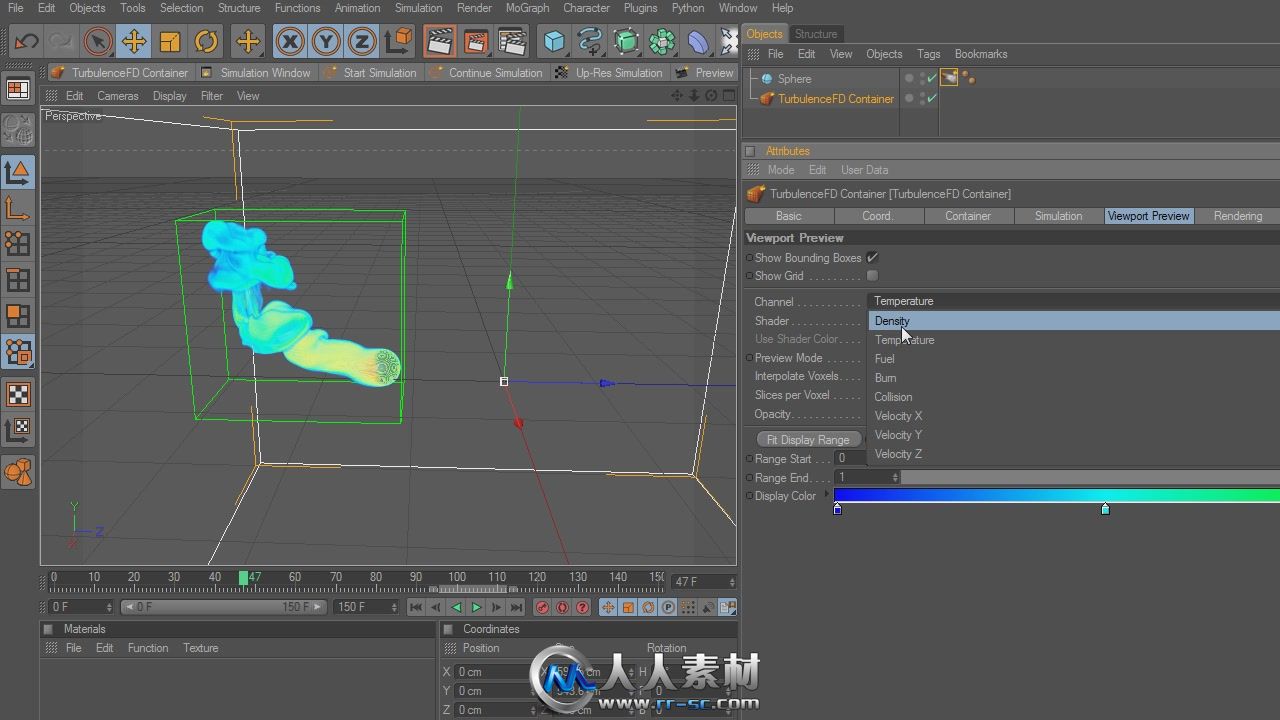
Task: Select Temperature option in dropdown list
Action: (1073, 340)
